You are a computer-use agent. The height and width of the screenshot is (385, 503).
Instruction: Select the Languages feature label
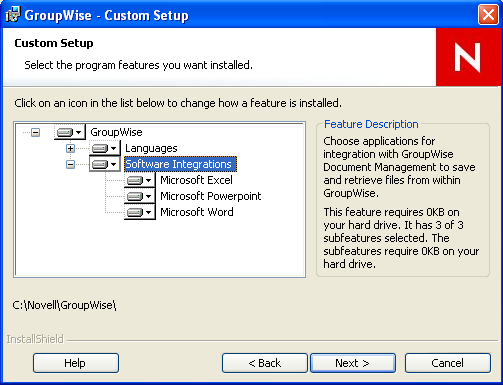click(x=151, y=148)
